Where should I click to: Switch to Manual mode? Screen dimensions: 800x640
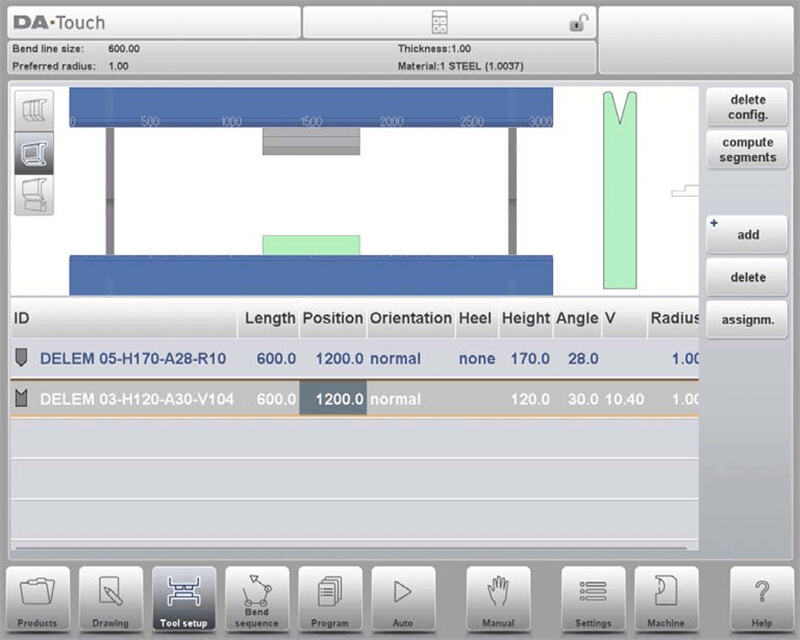tap(498, 598)
